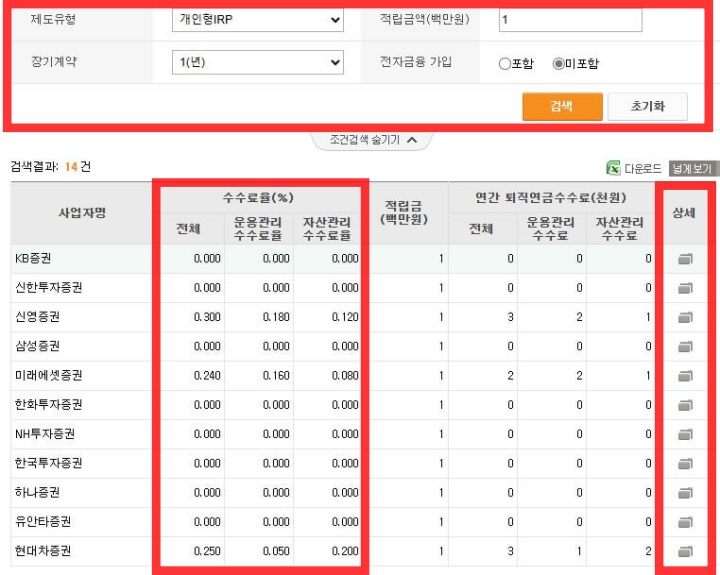Image resolution: width=720 pixels, height=575 pixels.
Task: Open detail icon for NH투자증권 row
Action: pos(685,434)
